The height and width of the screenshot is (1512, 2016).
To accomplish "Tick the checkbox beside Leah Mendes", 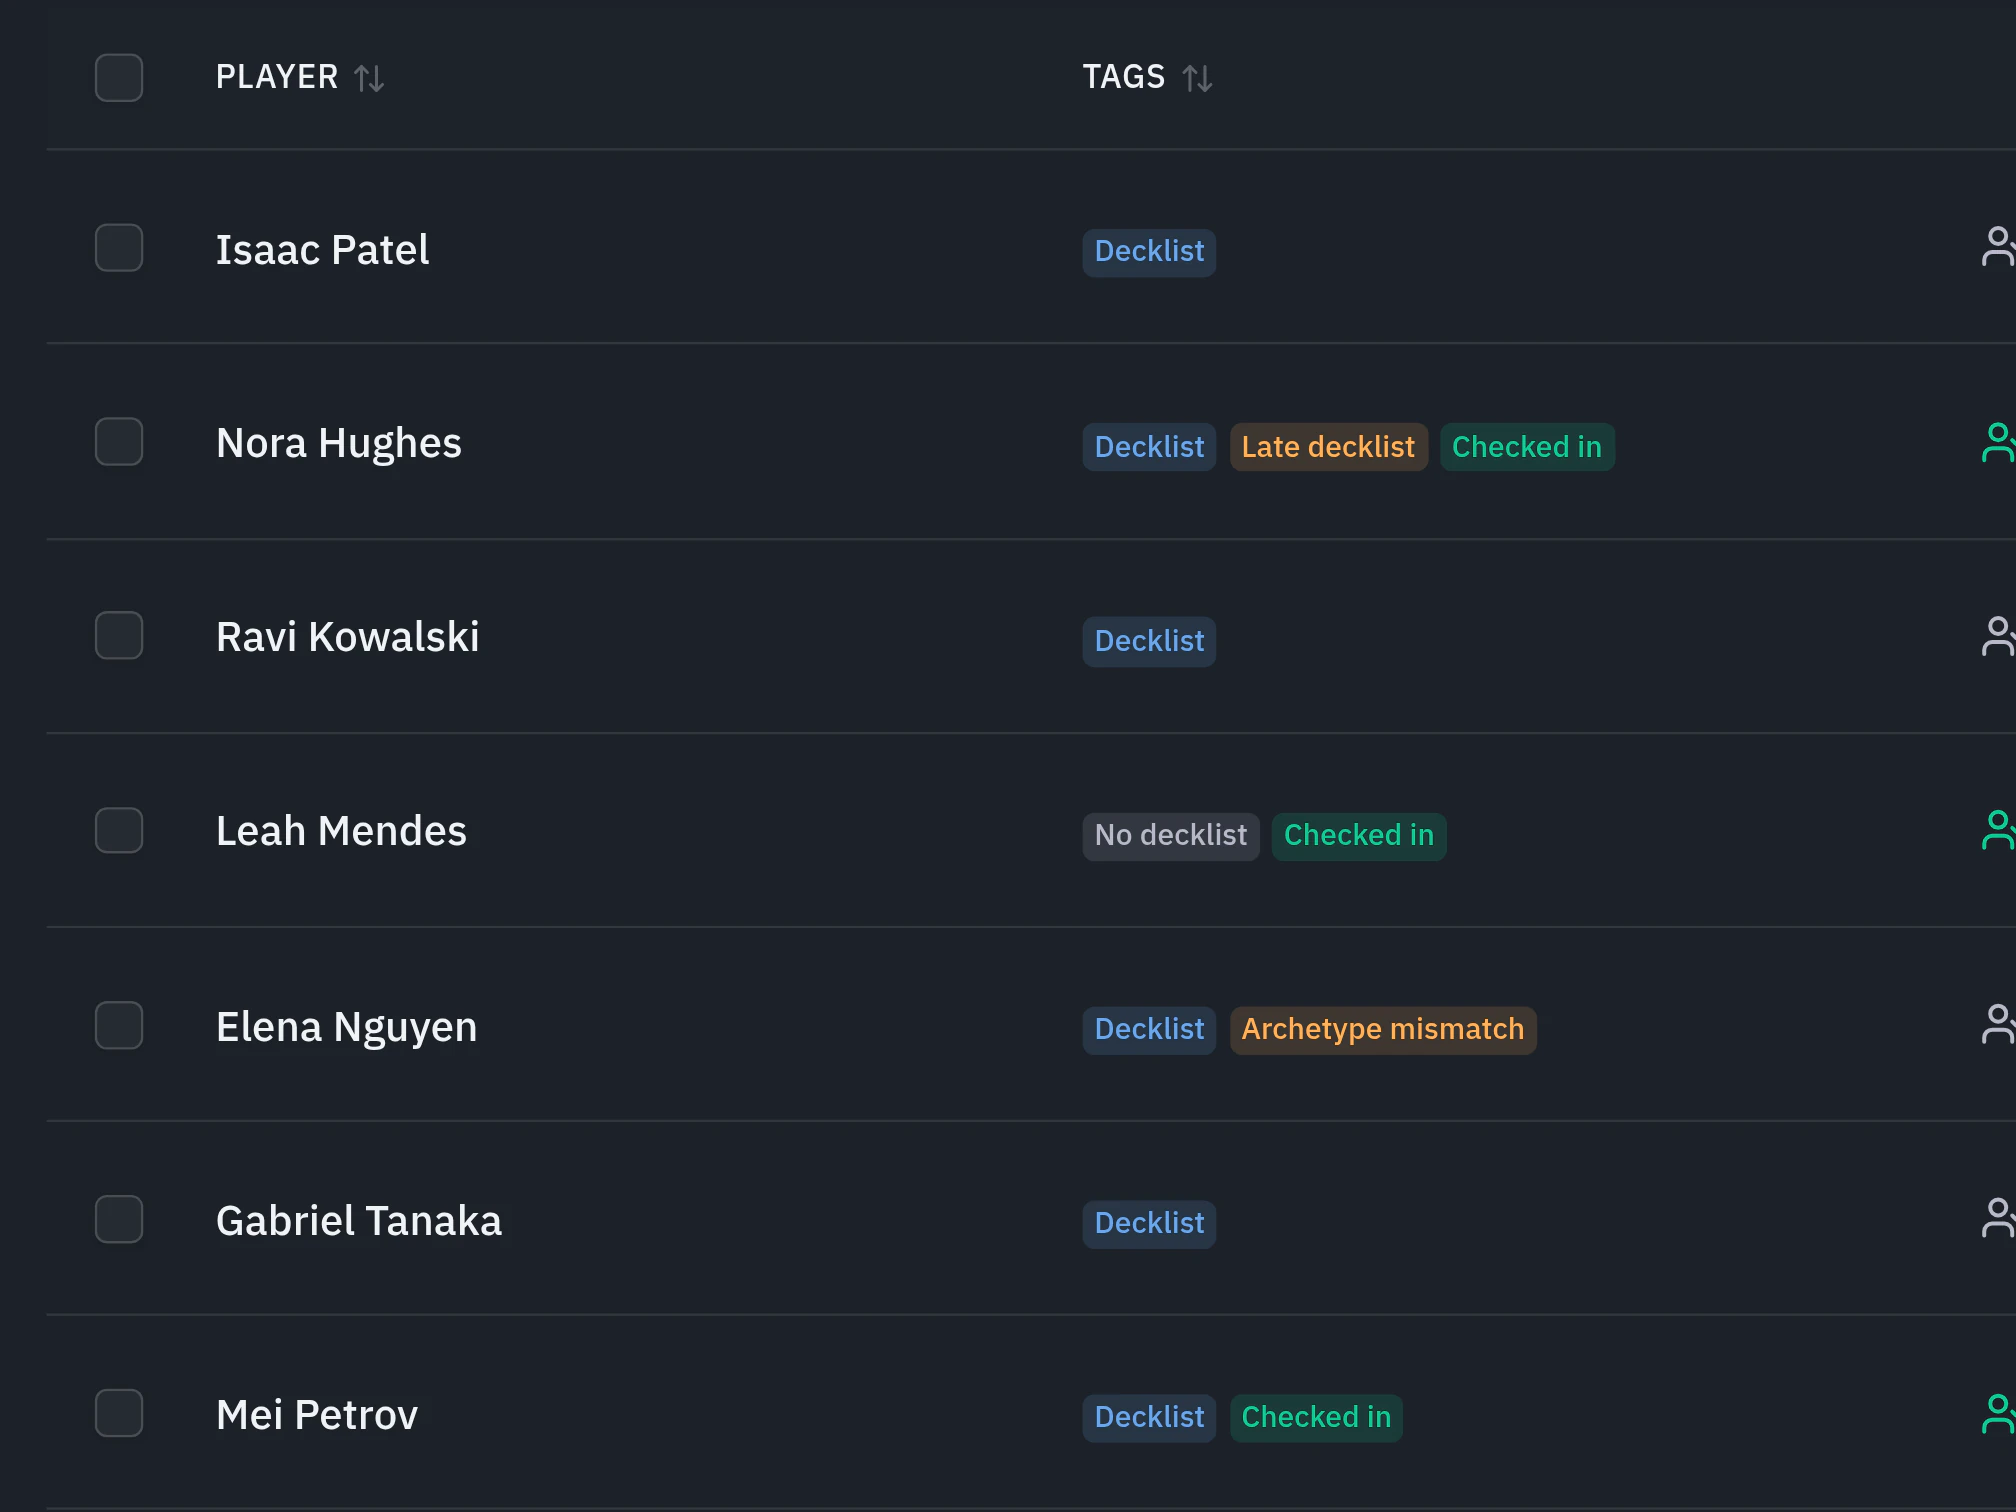I will 119,831.
